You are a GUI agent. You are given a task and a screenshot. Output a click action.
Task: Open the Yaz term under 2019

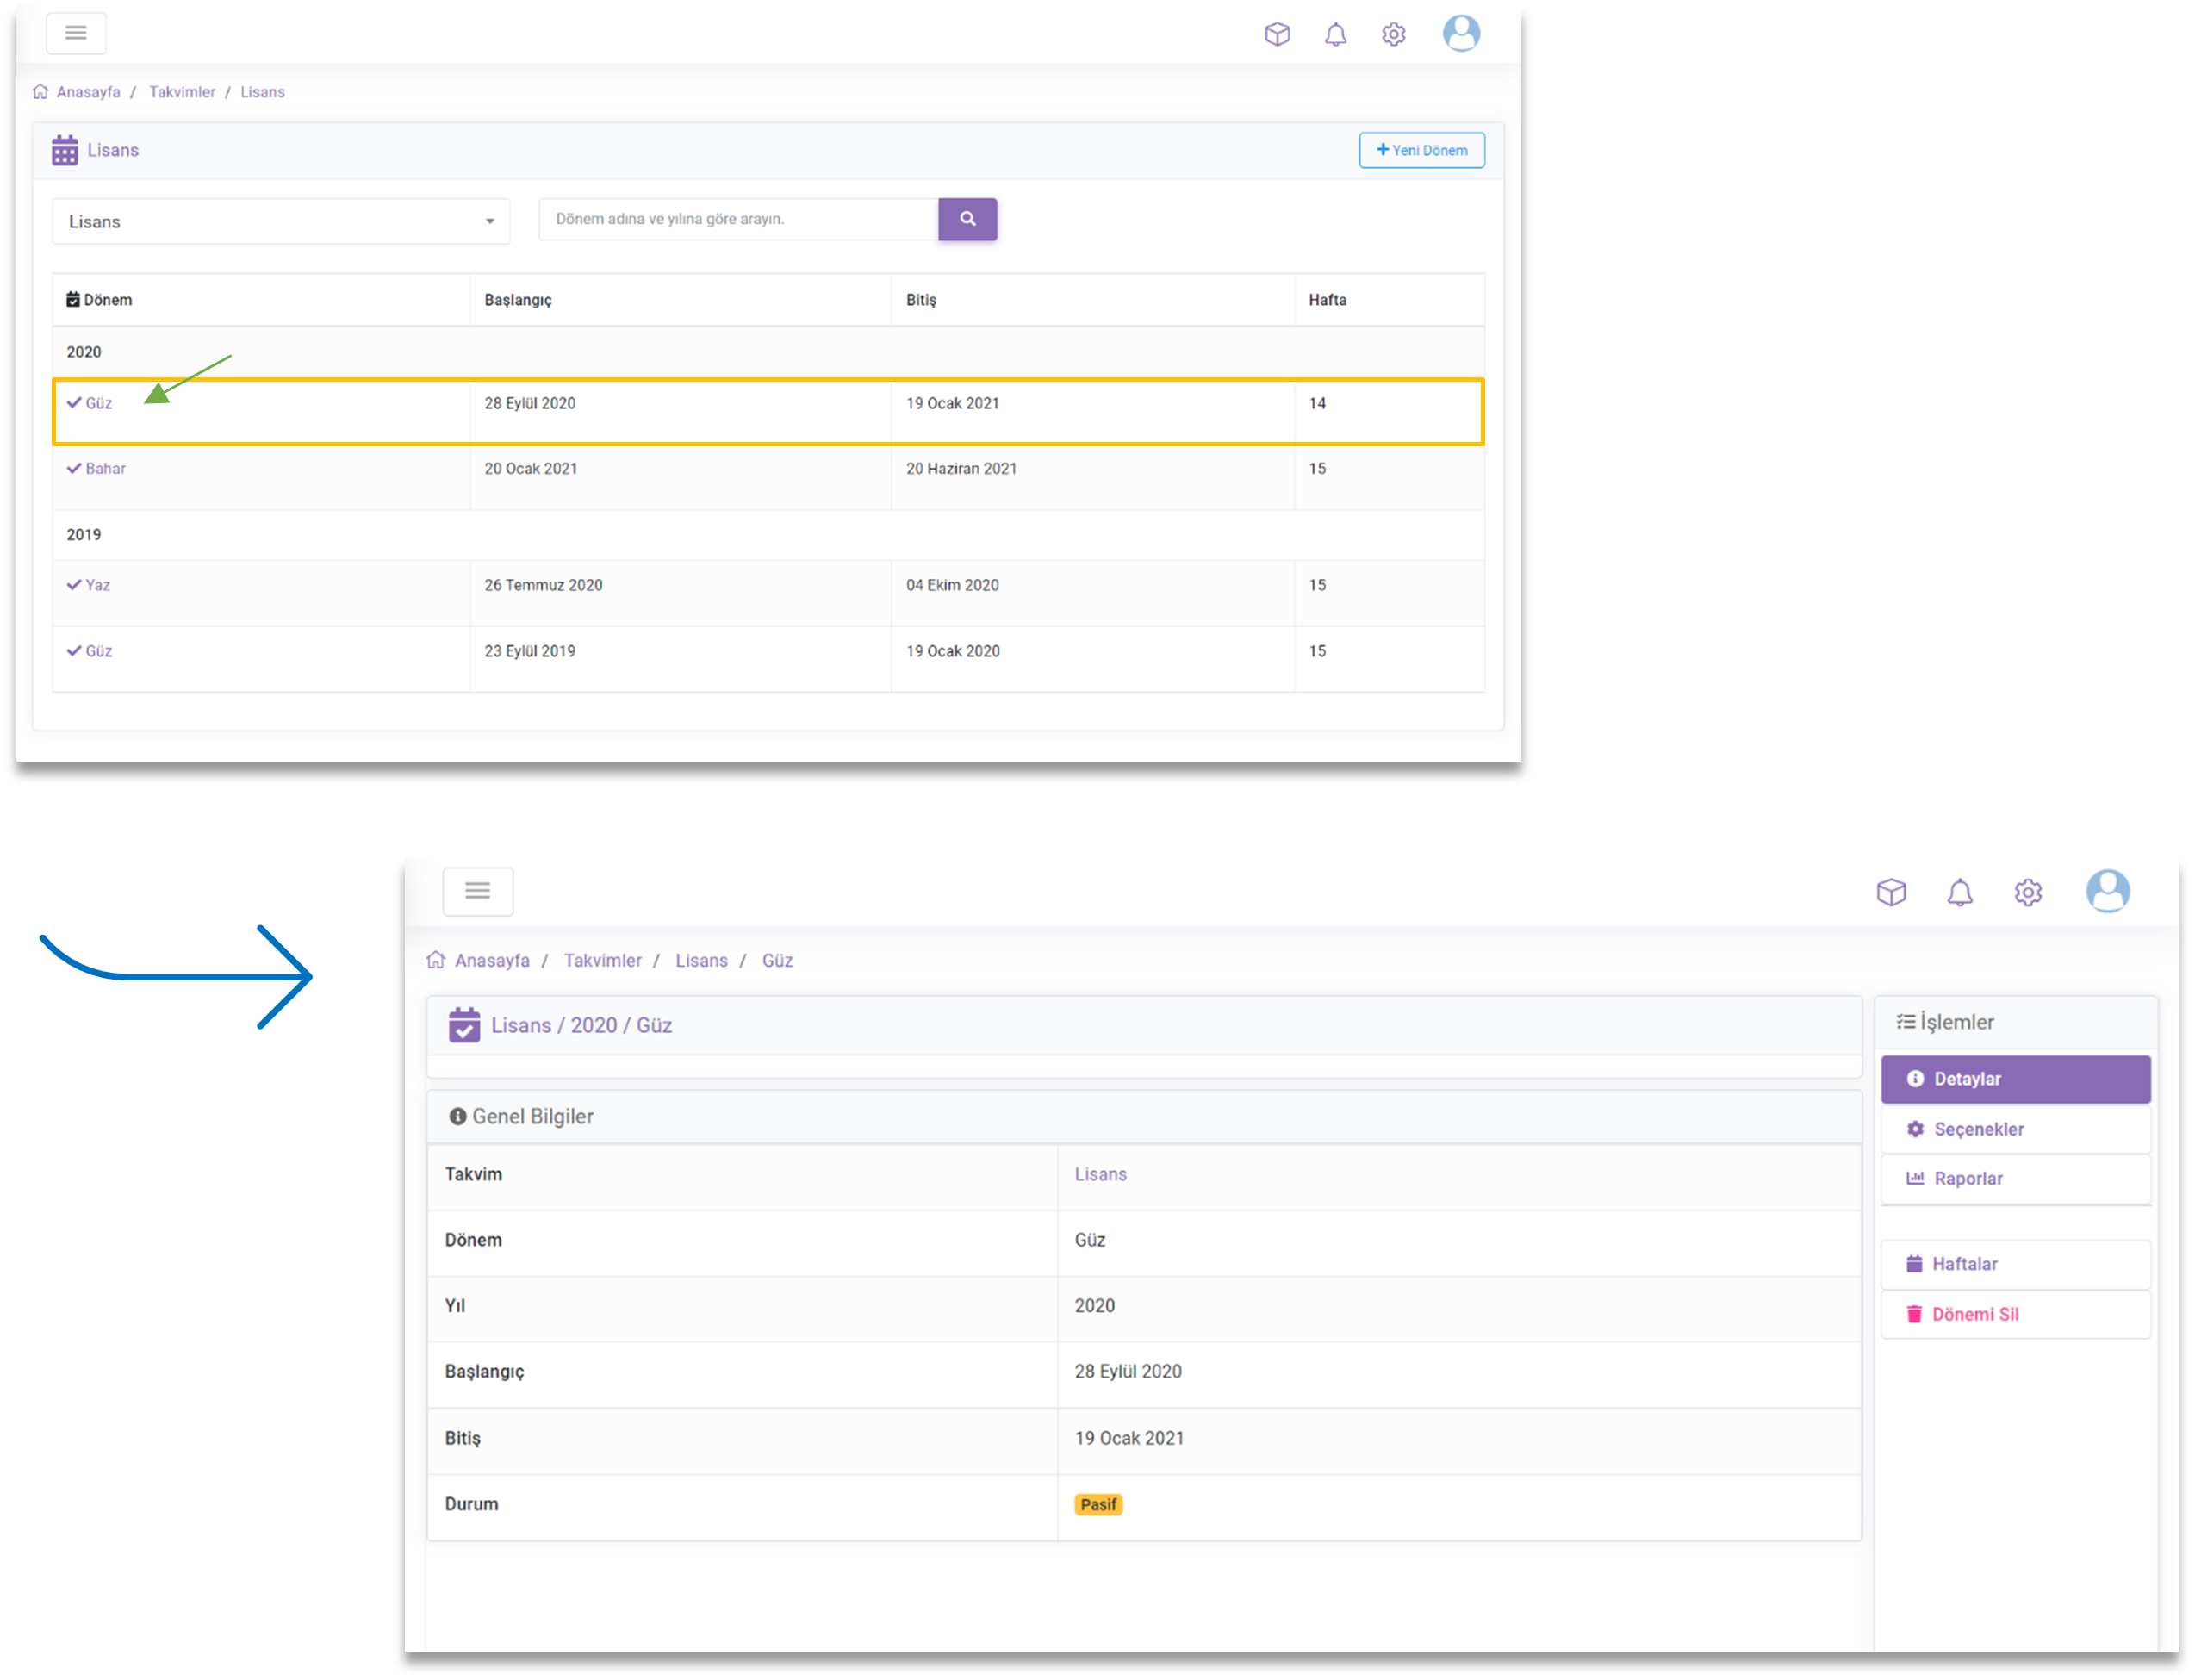(97, 585)
